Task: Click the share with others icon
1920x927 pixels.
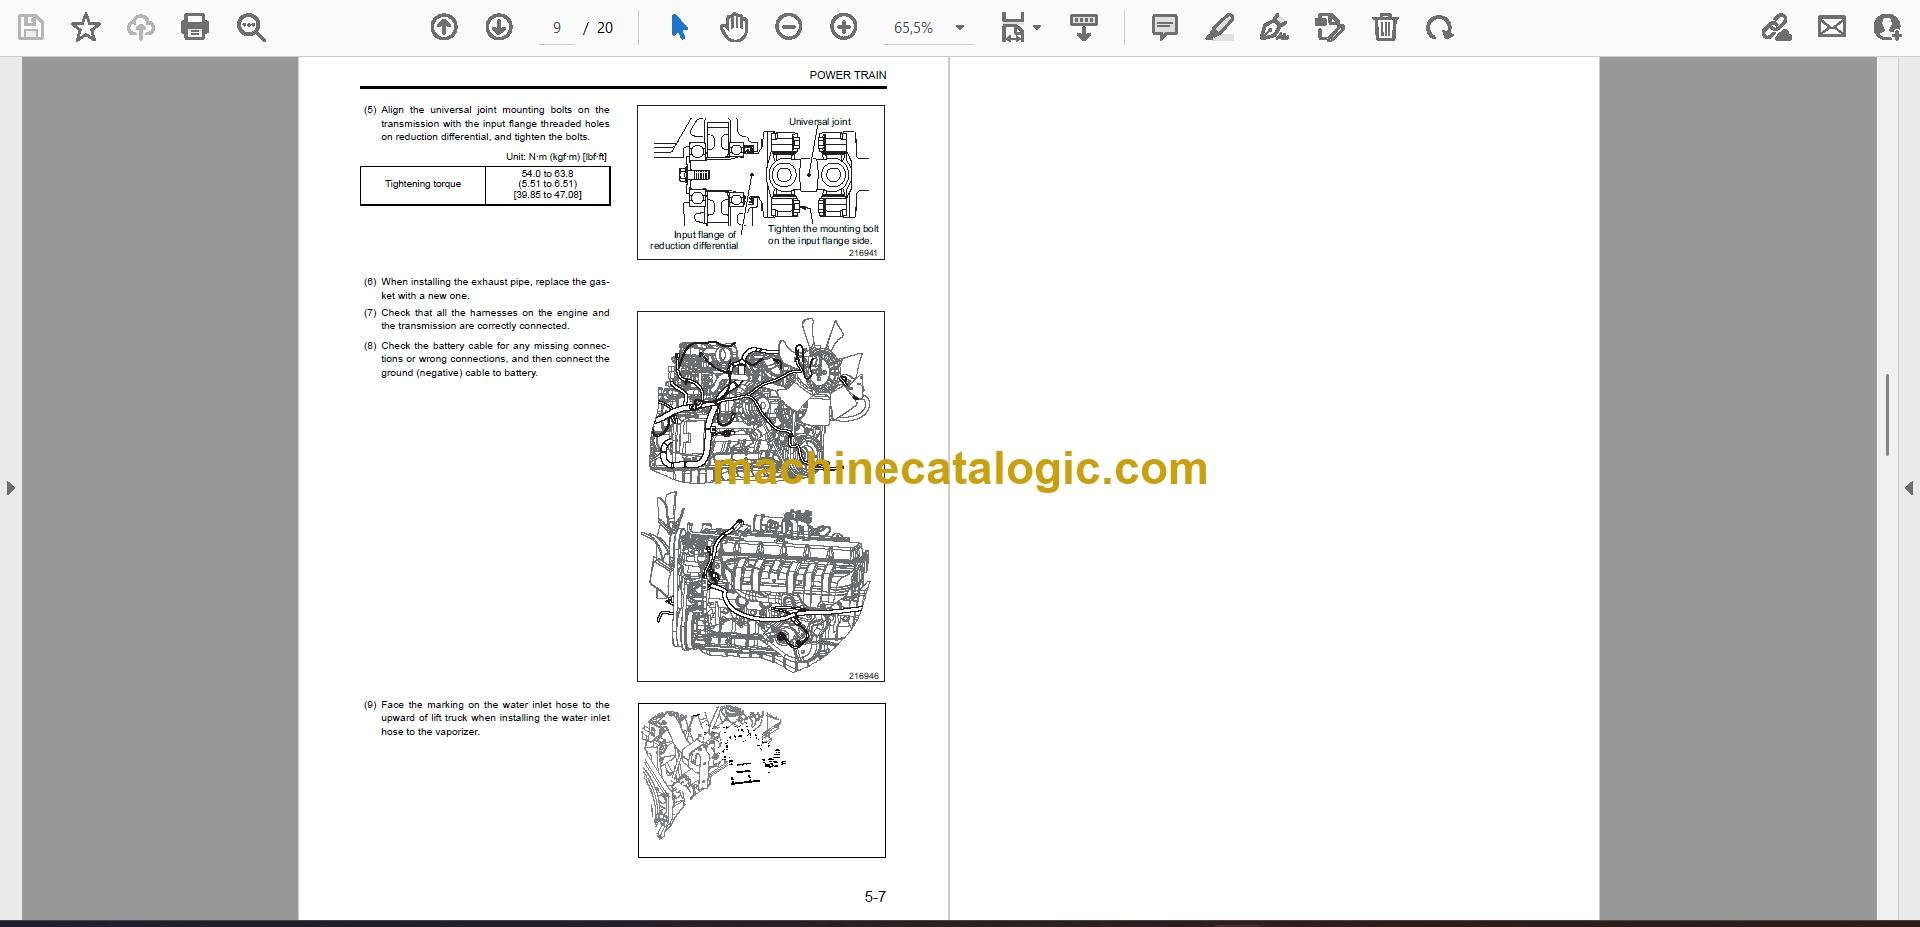Action: tap(1887, 27)
